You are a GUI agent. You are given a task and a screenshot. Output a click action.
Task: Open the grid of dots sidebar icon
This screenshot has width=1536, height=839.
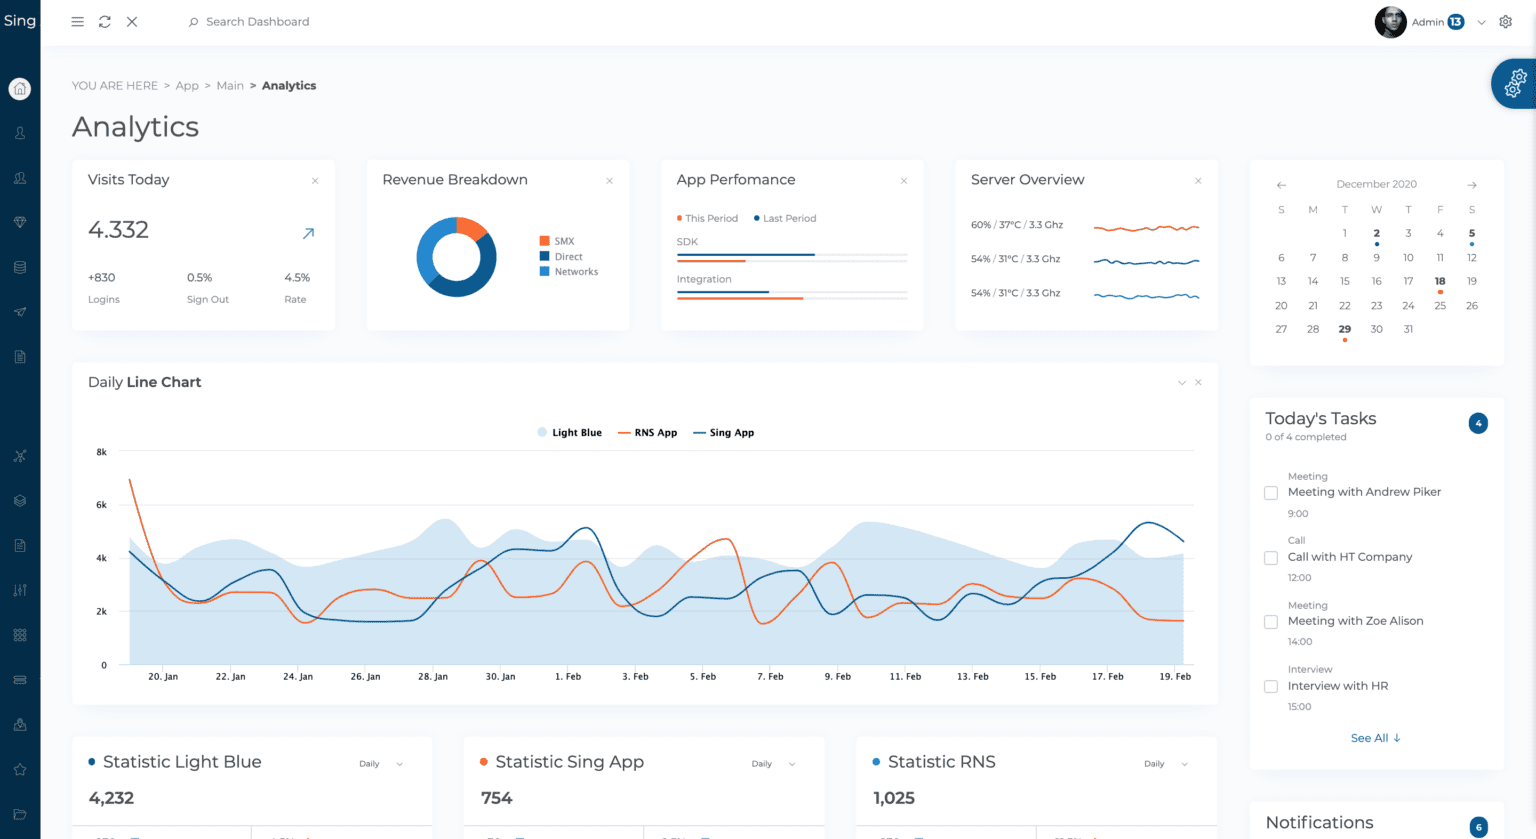(19, 635)
